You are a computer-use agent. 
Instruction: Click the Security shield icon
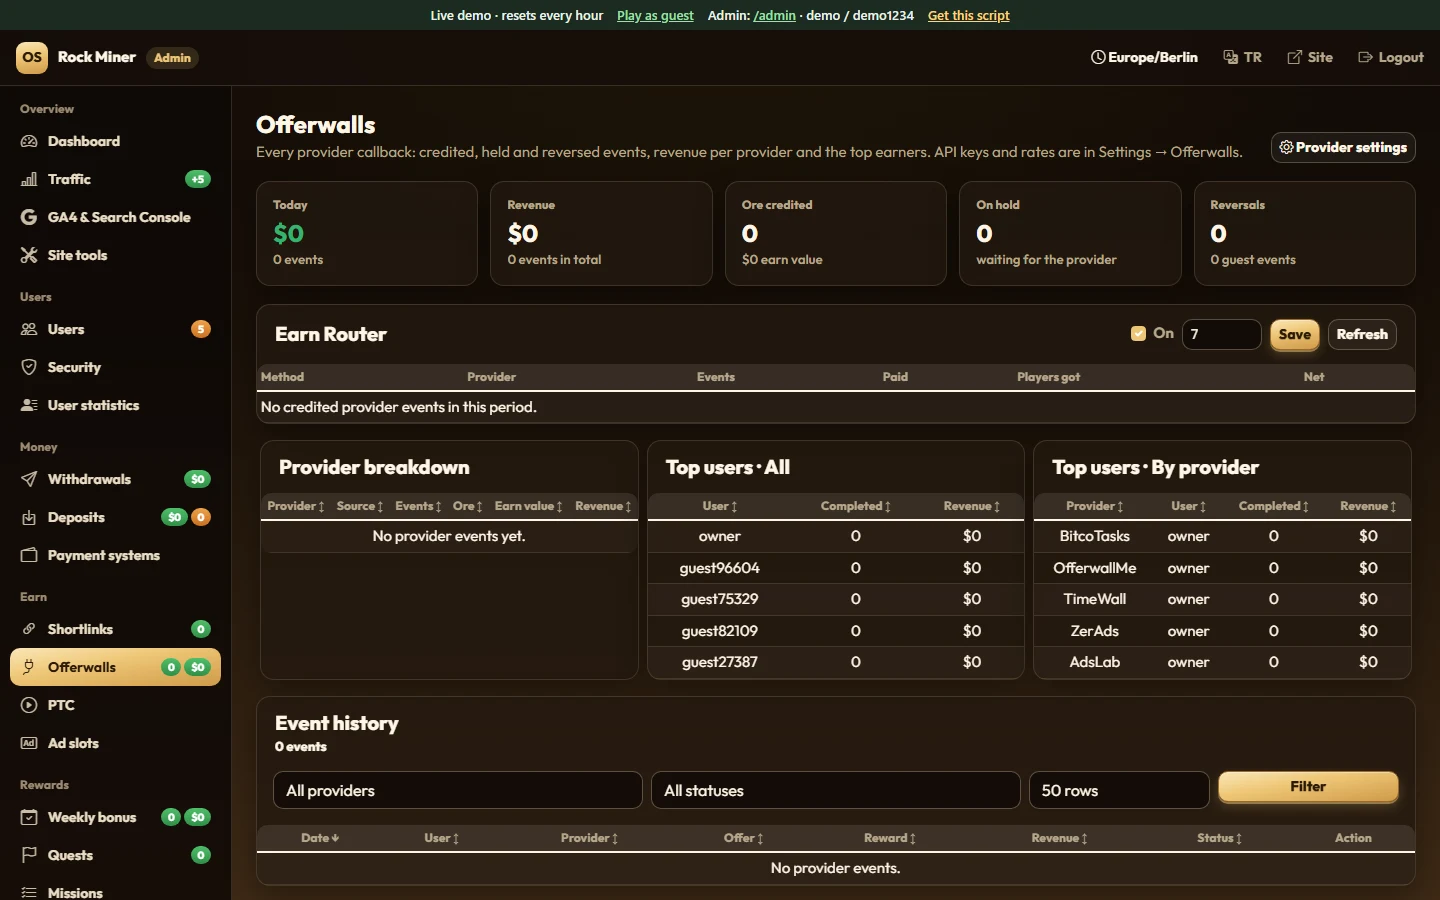point(29,367)
